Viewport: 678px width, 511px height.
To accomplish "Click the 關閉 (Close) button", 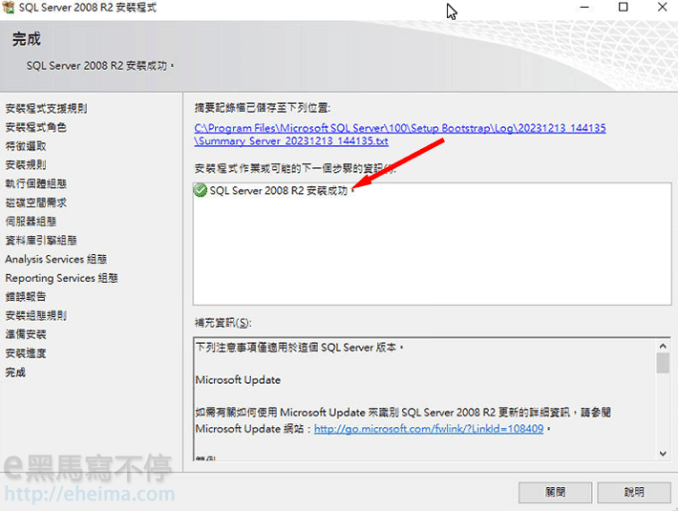I will coord(555,492).
